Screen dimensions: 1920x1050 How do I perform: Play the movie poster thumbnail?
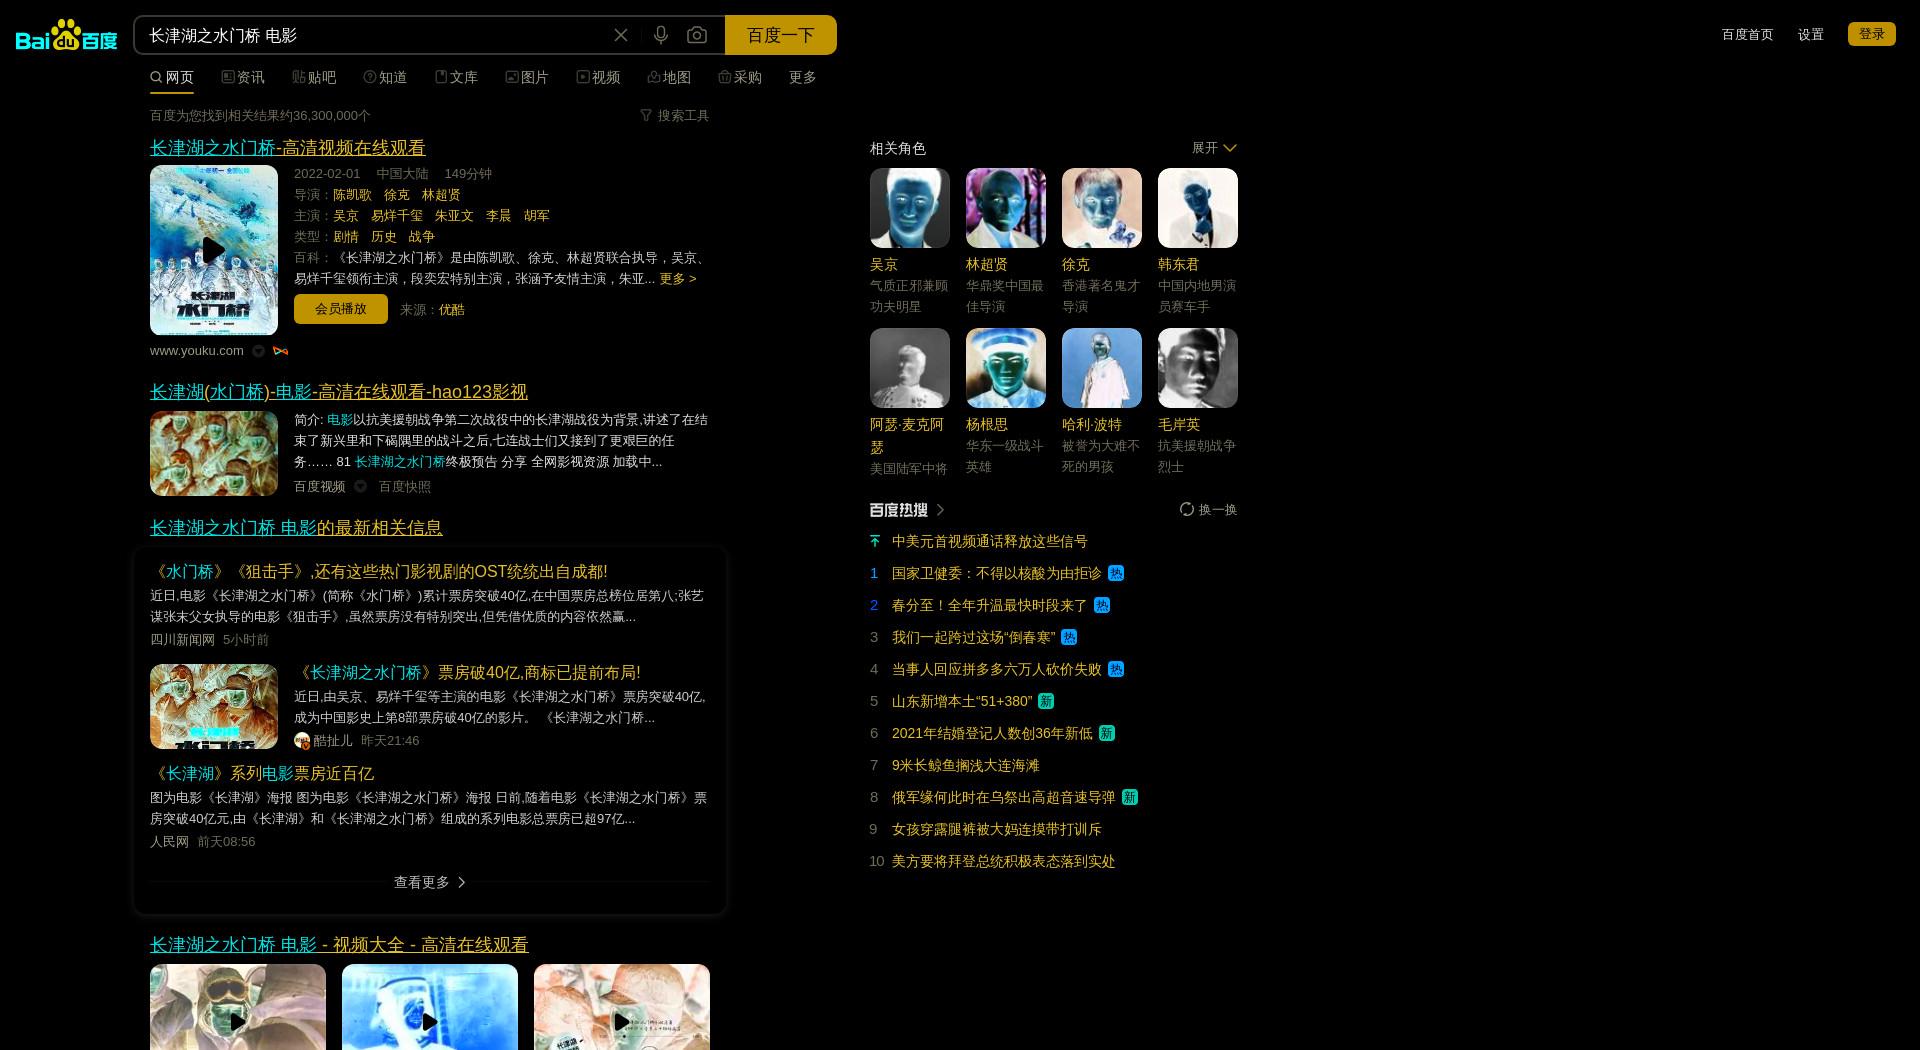click(214, 250)
